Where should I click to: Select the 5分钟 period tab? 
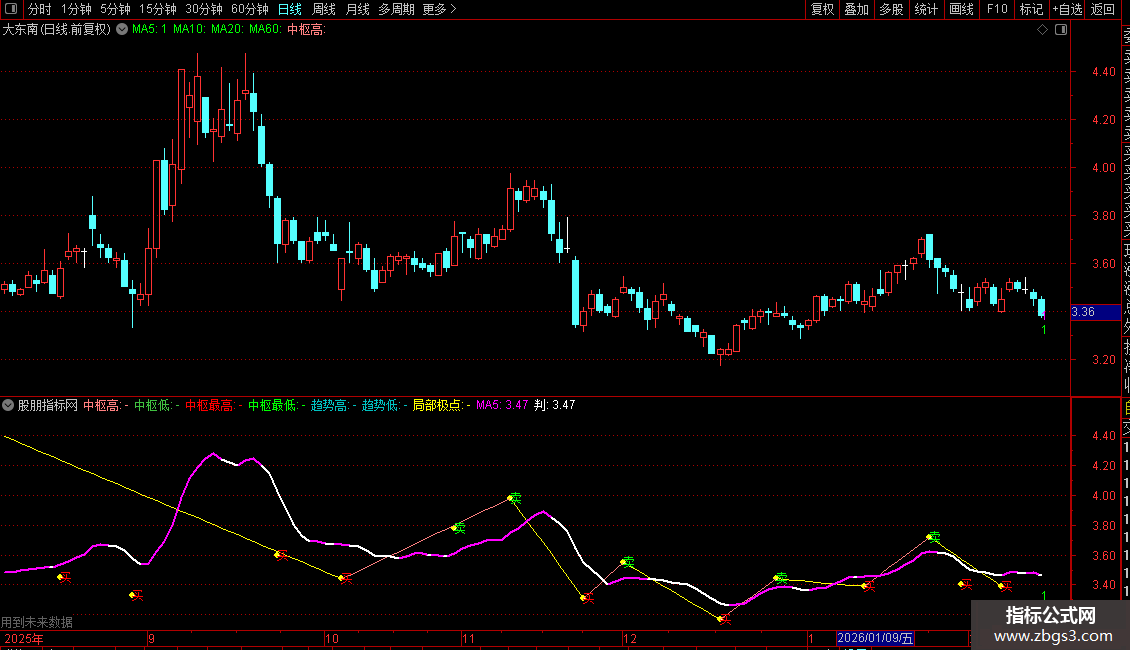point(115,9)
